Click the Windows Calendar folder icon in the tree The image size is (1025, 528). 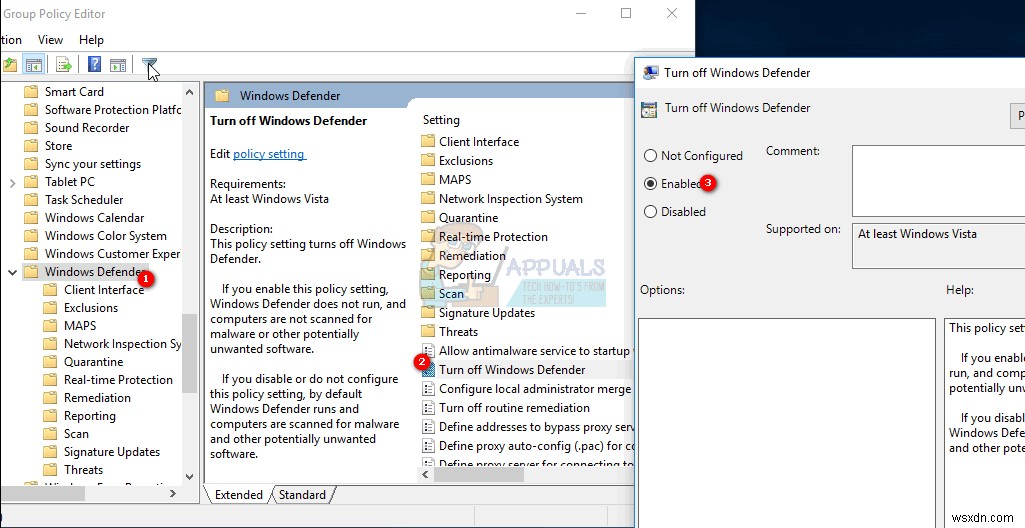click(x=31, y=218)
